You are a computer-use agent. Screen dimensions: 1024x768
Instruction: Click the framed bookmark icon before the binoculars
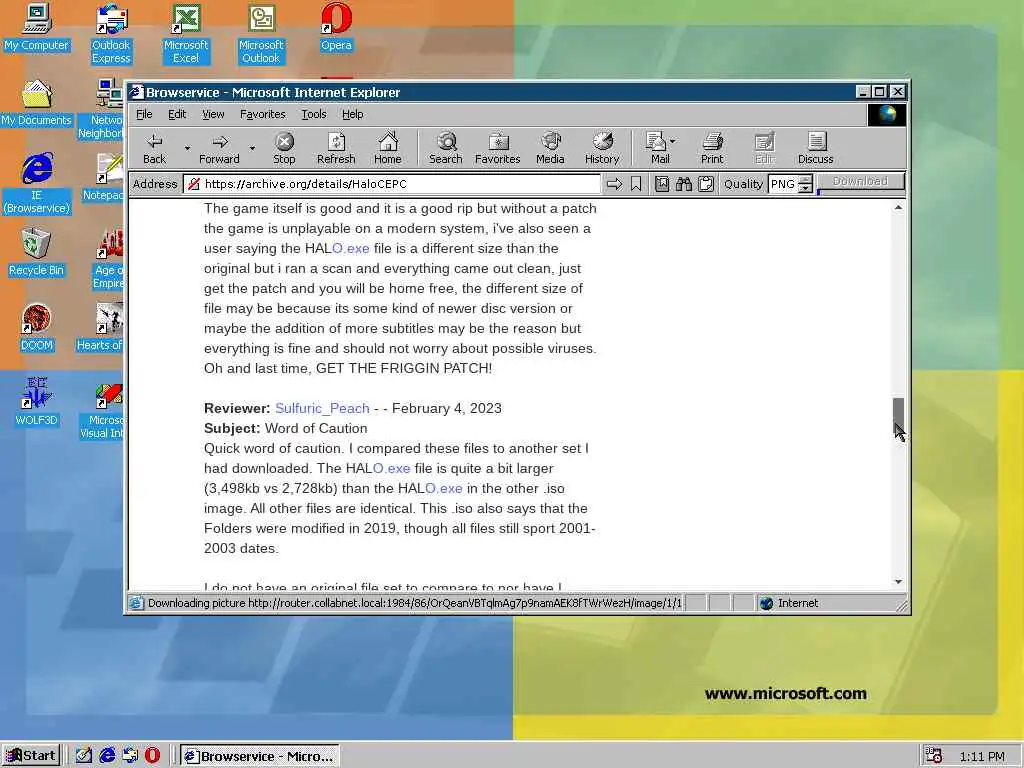coord(662,184)
